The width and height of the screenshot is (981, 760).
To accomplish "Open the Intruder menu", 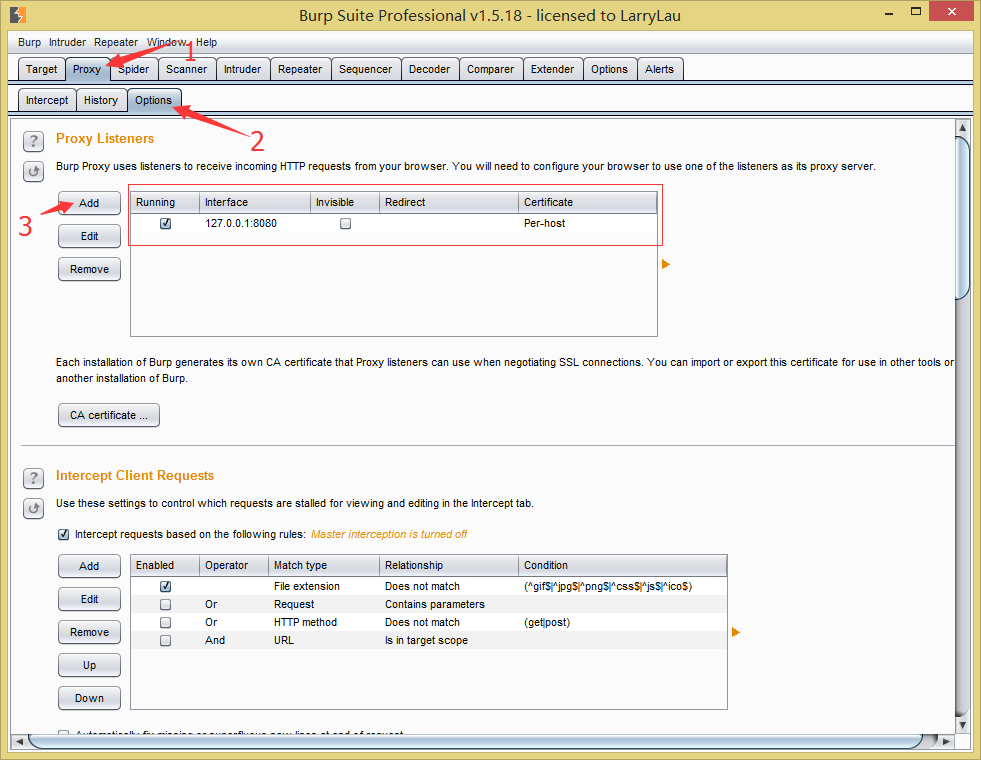I will 68,43.
